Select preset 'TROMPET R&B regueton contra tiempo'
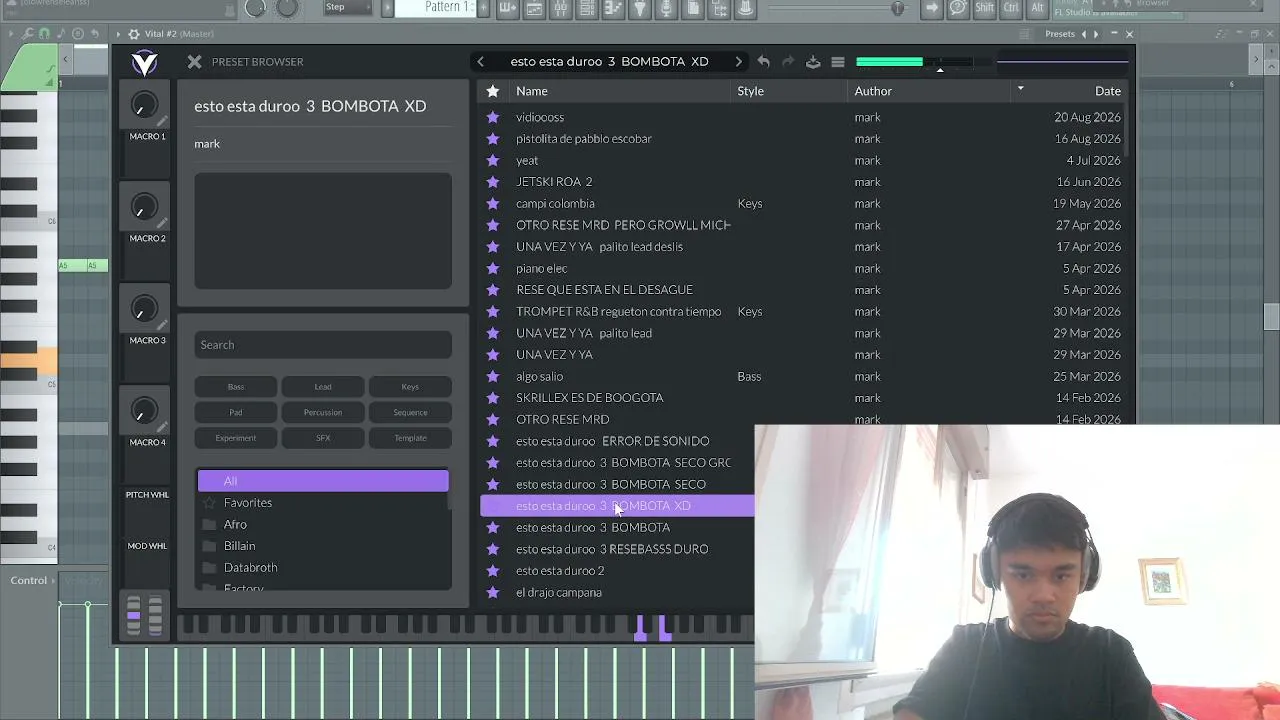Viewport: 1280px width, 720px height. click(618, 312)
